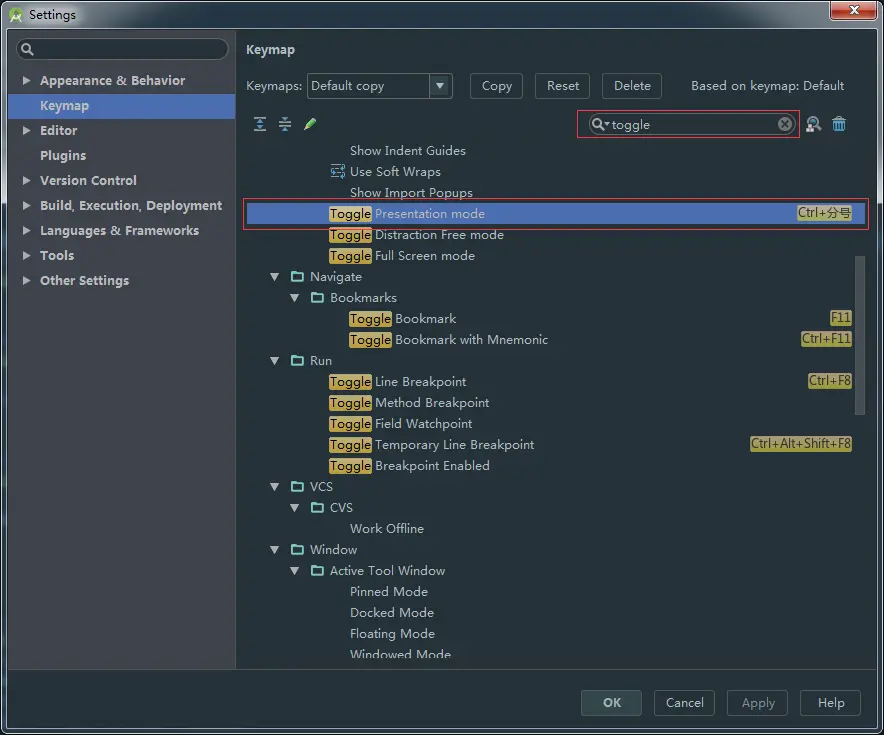
Task: Click the Copy keymap button
Action: click(x=496, y=86)
